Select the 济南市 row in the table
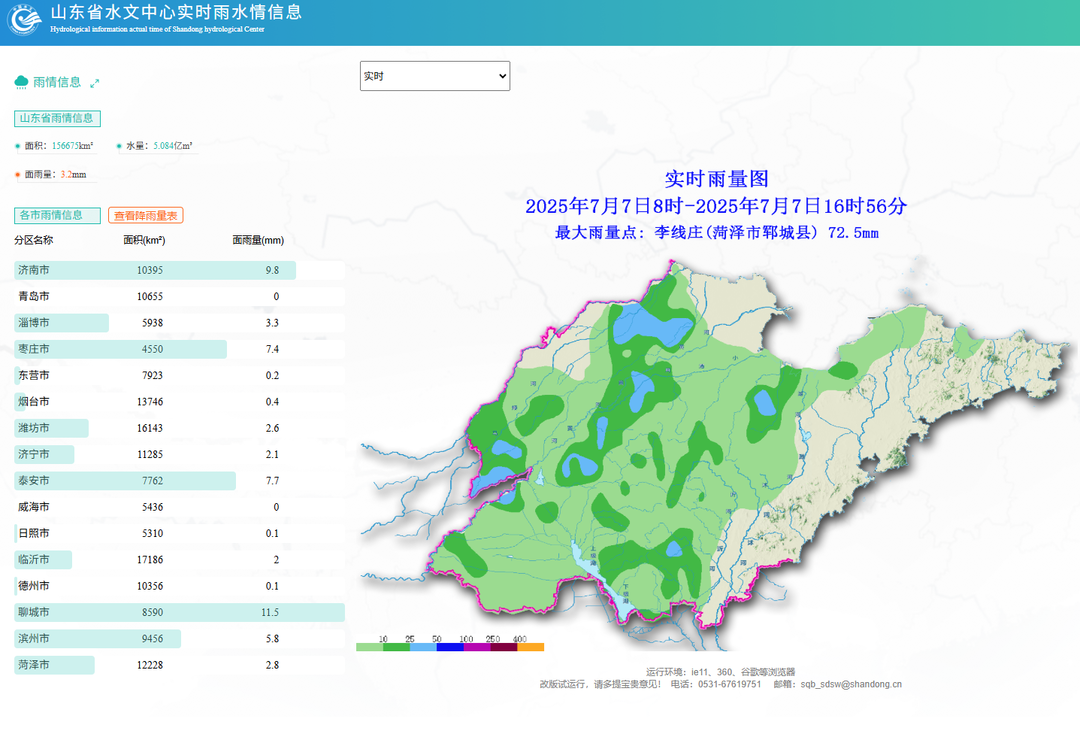Screen dimensions: 1080x740 (x=155, y=270)
